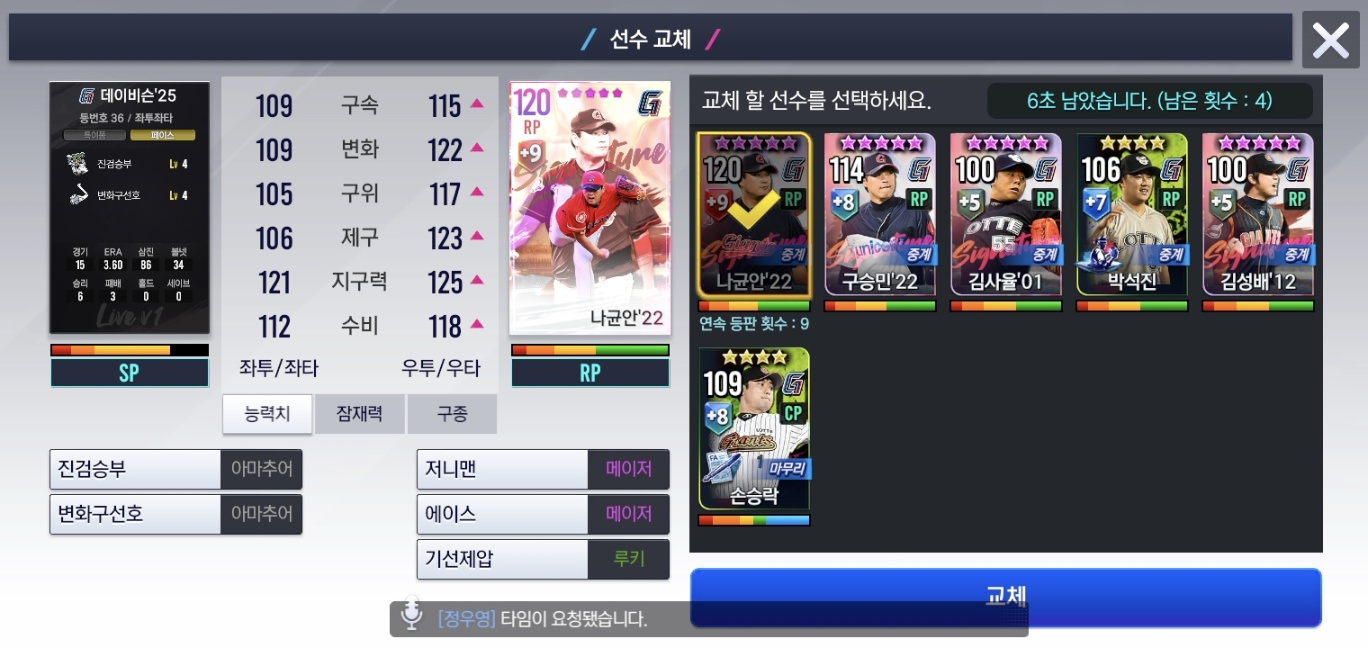The width and height of the screenshot is (1368, 648).
Task: Tap the 변화구선호 skill button
Action: (176, 514)
